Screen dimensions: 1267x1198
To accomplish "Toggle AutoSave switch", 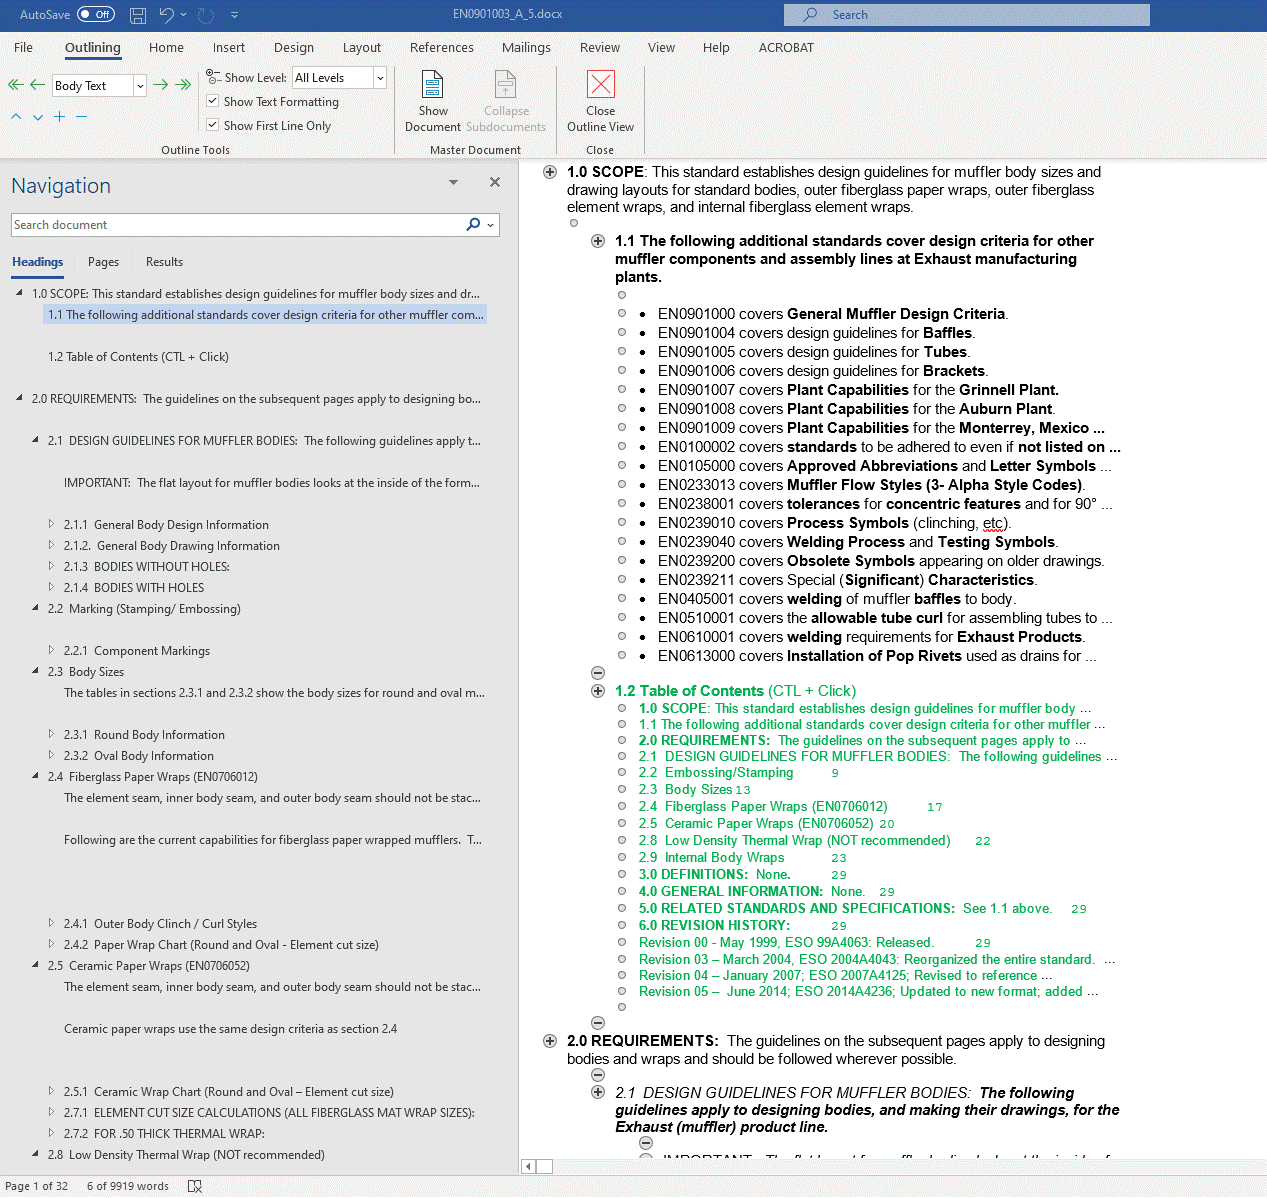I will coord(96,15).
